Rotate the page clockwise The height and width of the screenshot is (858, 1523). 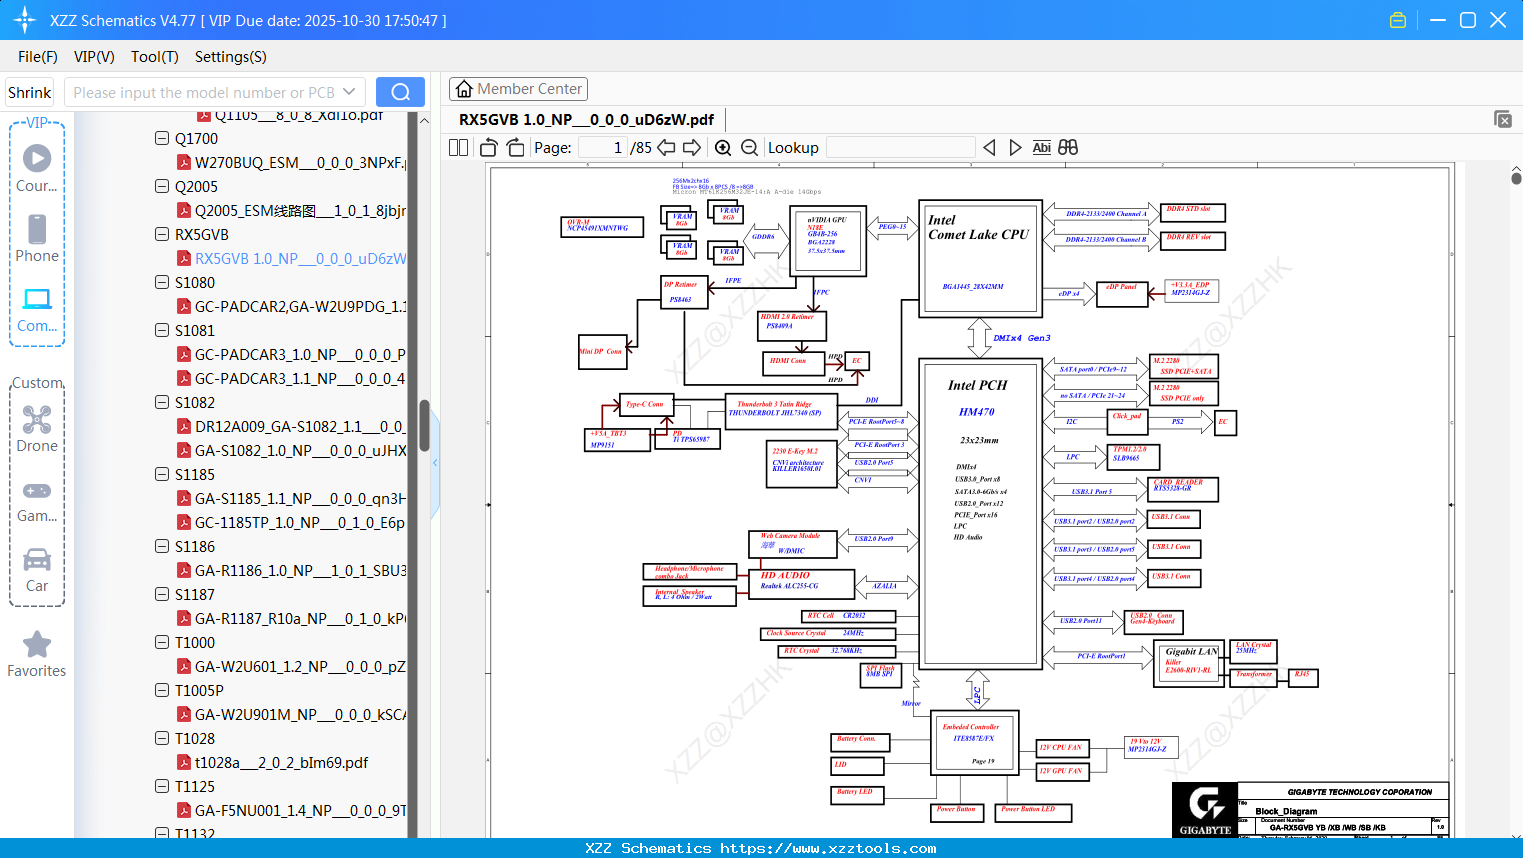(x=515, y=147)
